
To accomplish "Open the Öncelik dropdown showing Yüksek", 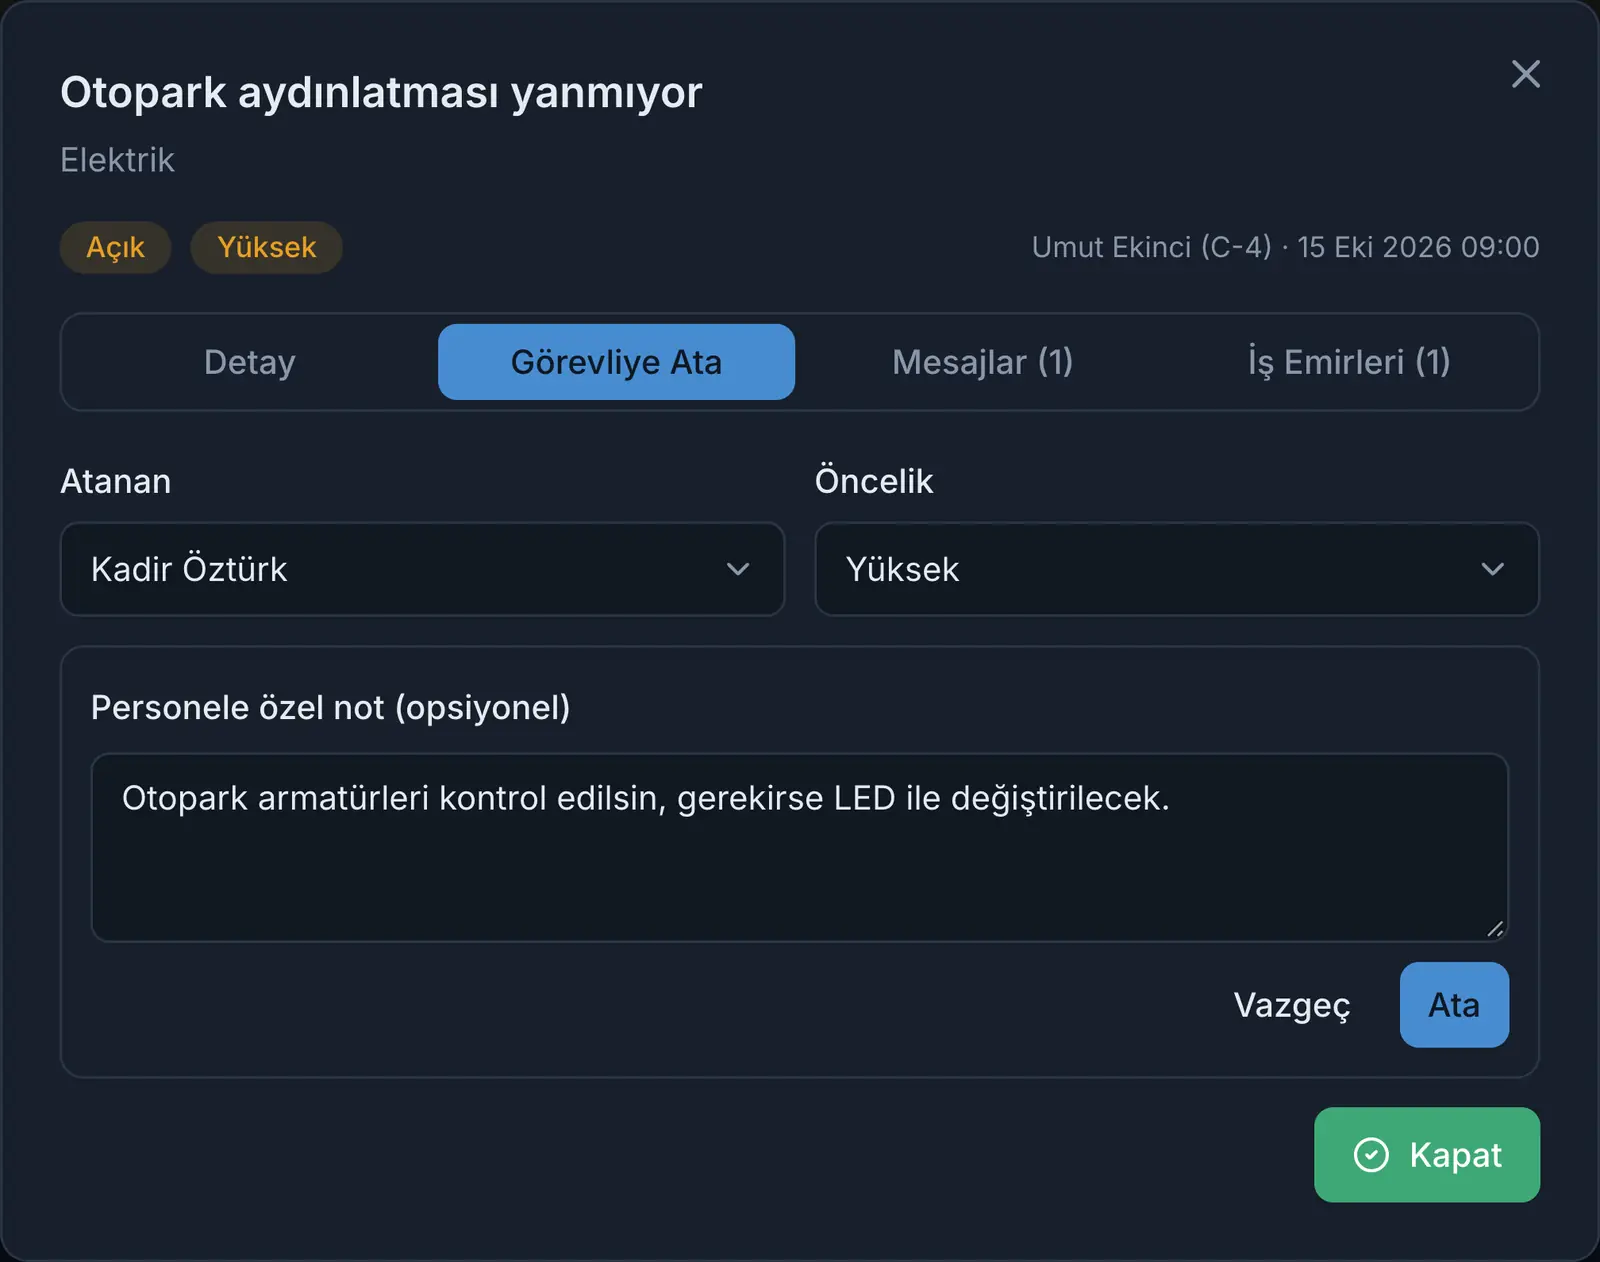I will click(1177, 569).
